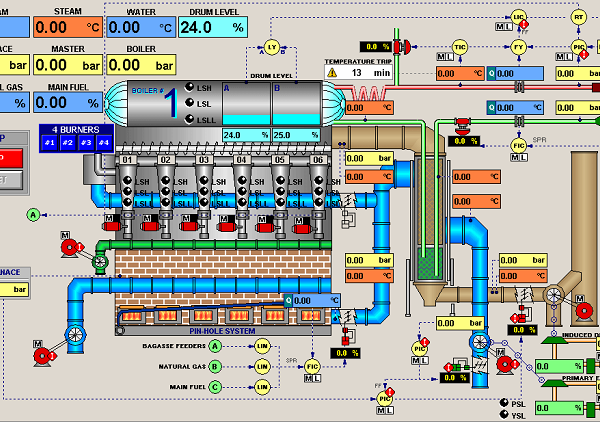Screen dimensions: 600x422
Task: Click the MAIN FUEL C circle
Action: tap(215, 387)
